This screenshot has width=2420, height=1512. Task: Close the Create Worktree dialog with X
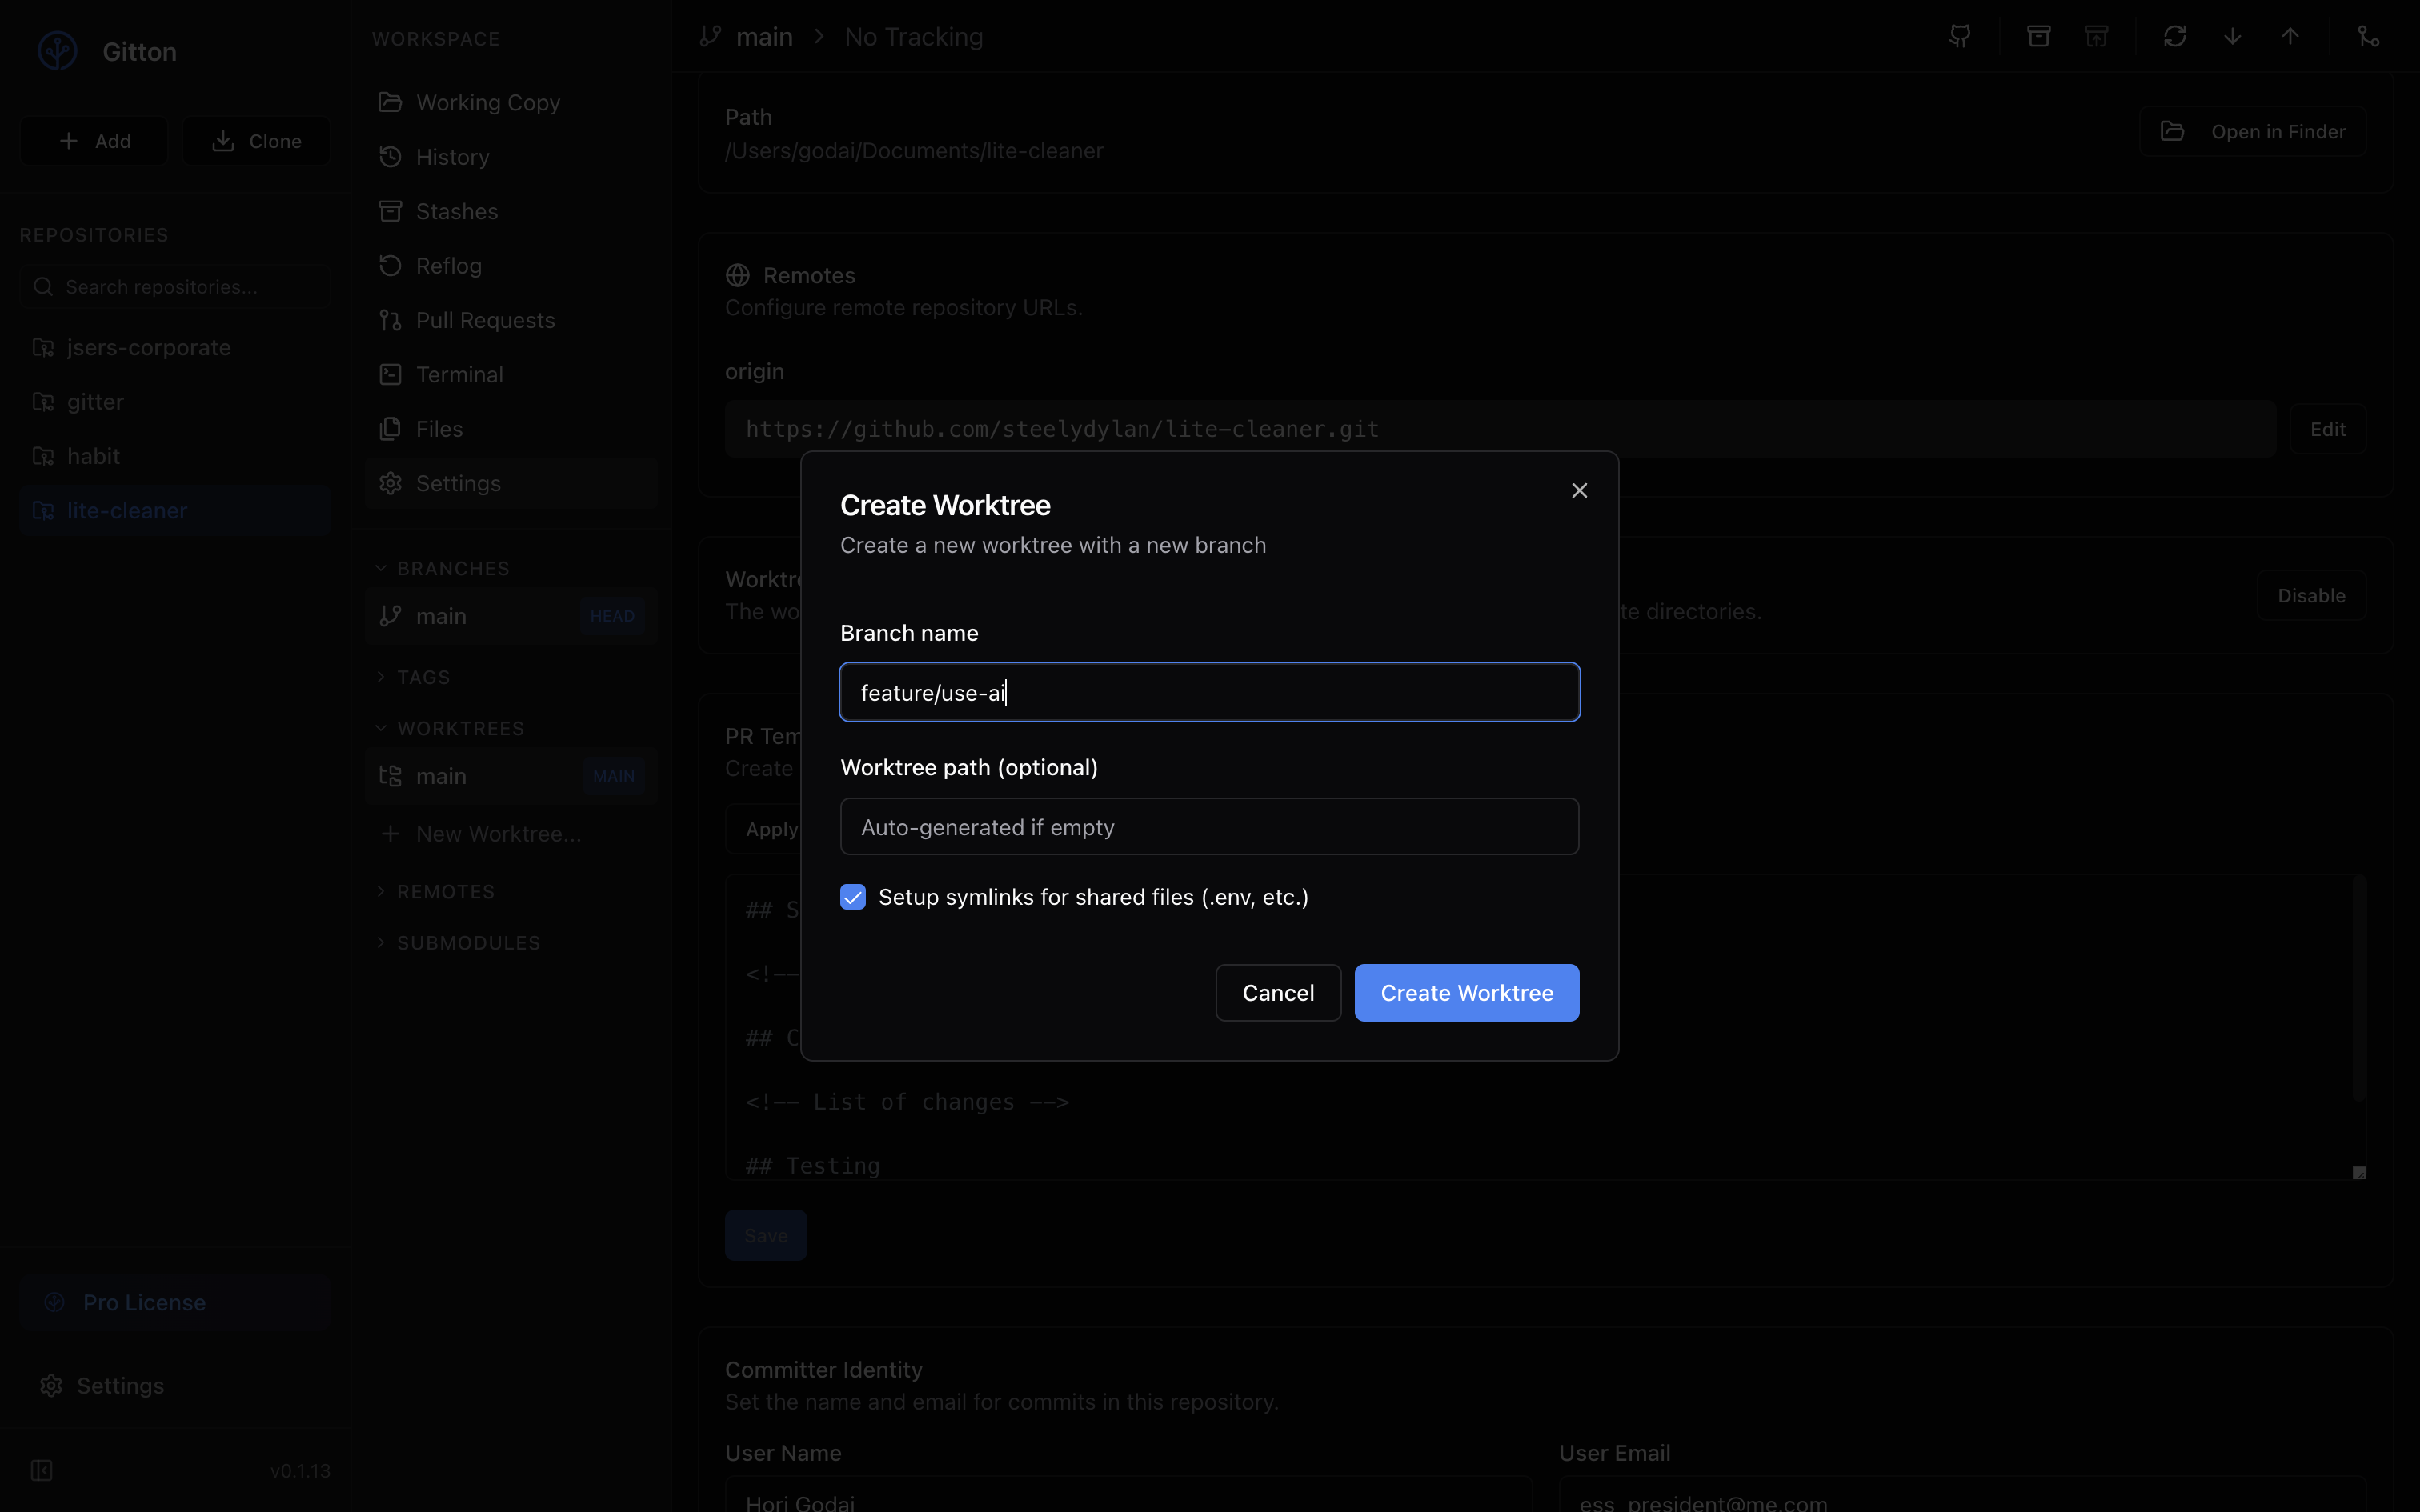coord(1579,490)
